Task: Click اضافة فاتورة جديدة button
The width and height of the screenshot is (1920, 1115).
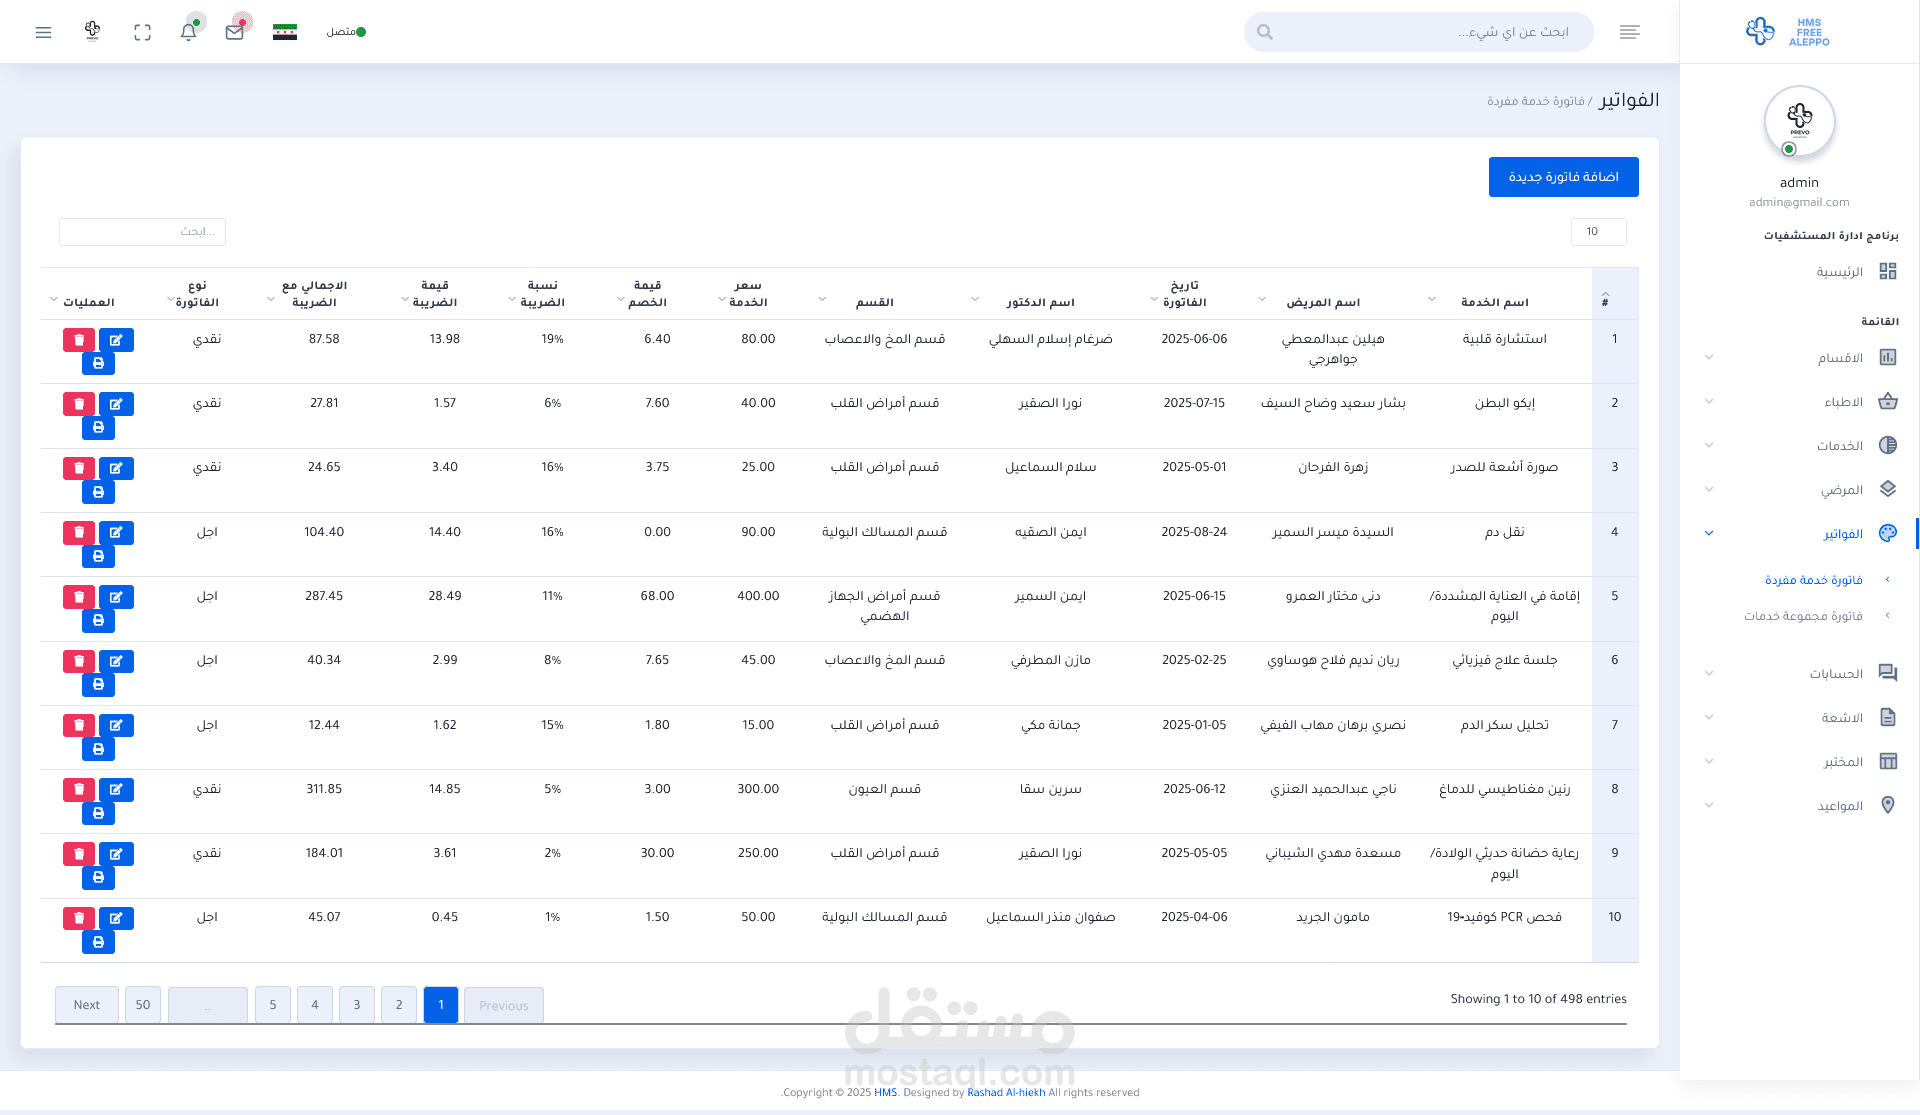Action: 1563,177
